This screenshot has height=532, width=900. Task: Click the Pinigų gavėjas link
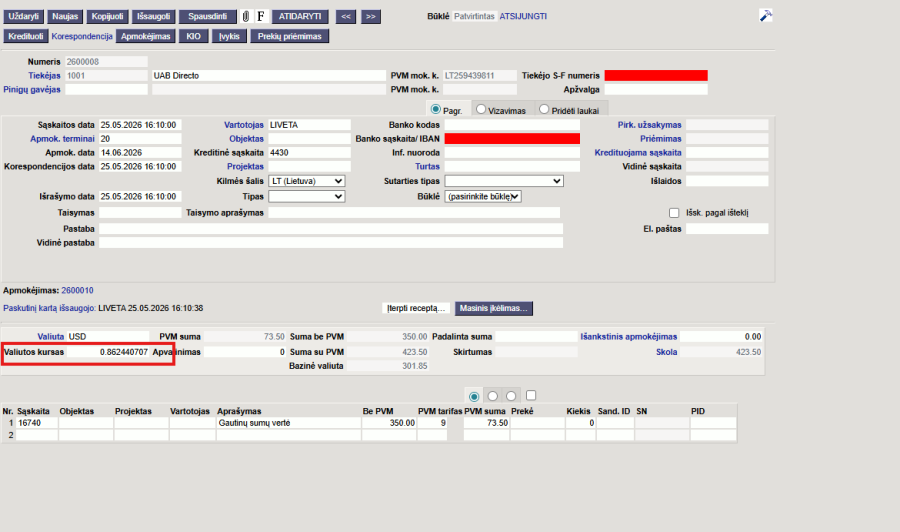(32, 90)
